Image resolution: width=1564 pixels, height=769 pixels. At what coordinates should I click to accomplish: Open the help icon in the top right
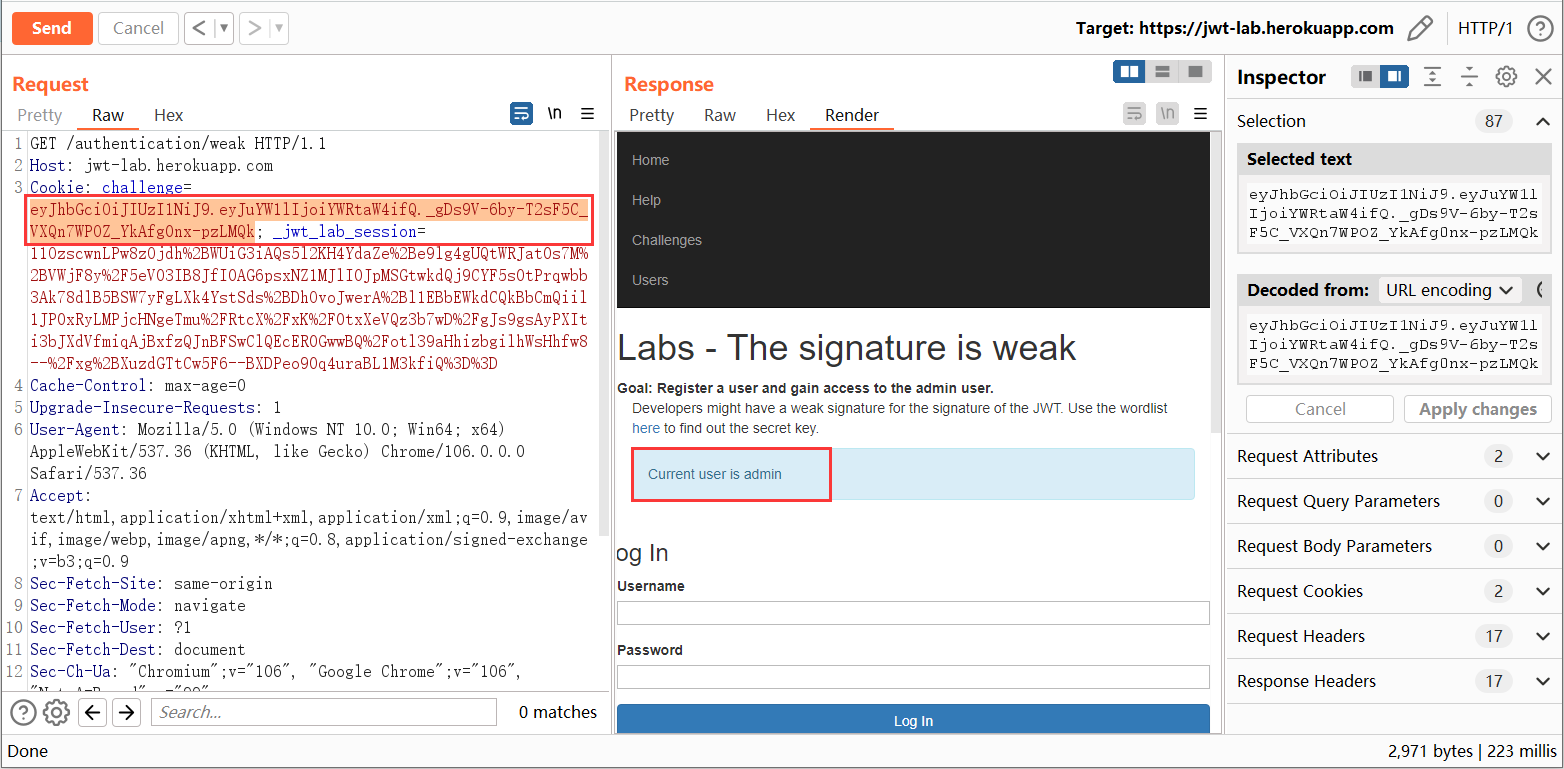tap(1540, 28)
